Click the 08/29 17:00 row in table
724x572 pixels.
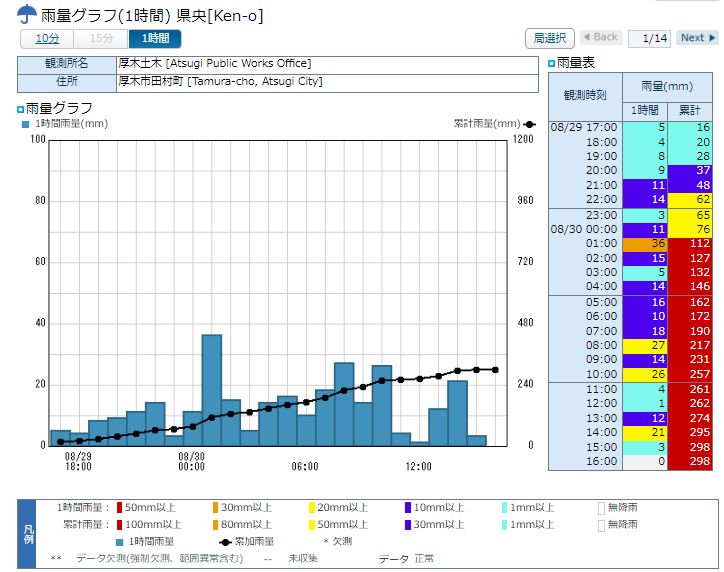585,127
